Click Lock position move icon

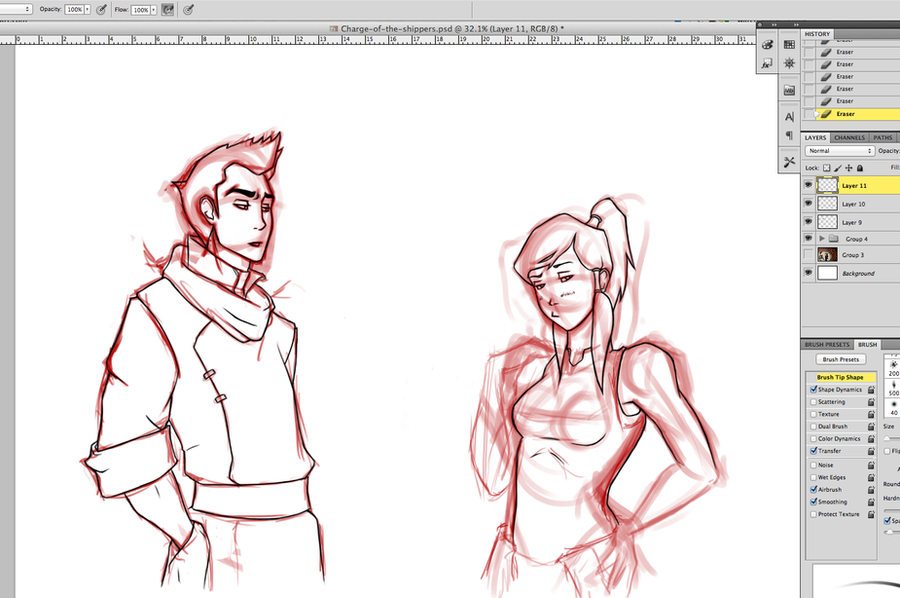point(849,168)
